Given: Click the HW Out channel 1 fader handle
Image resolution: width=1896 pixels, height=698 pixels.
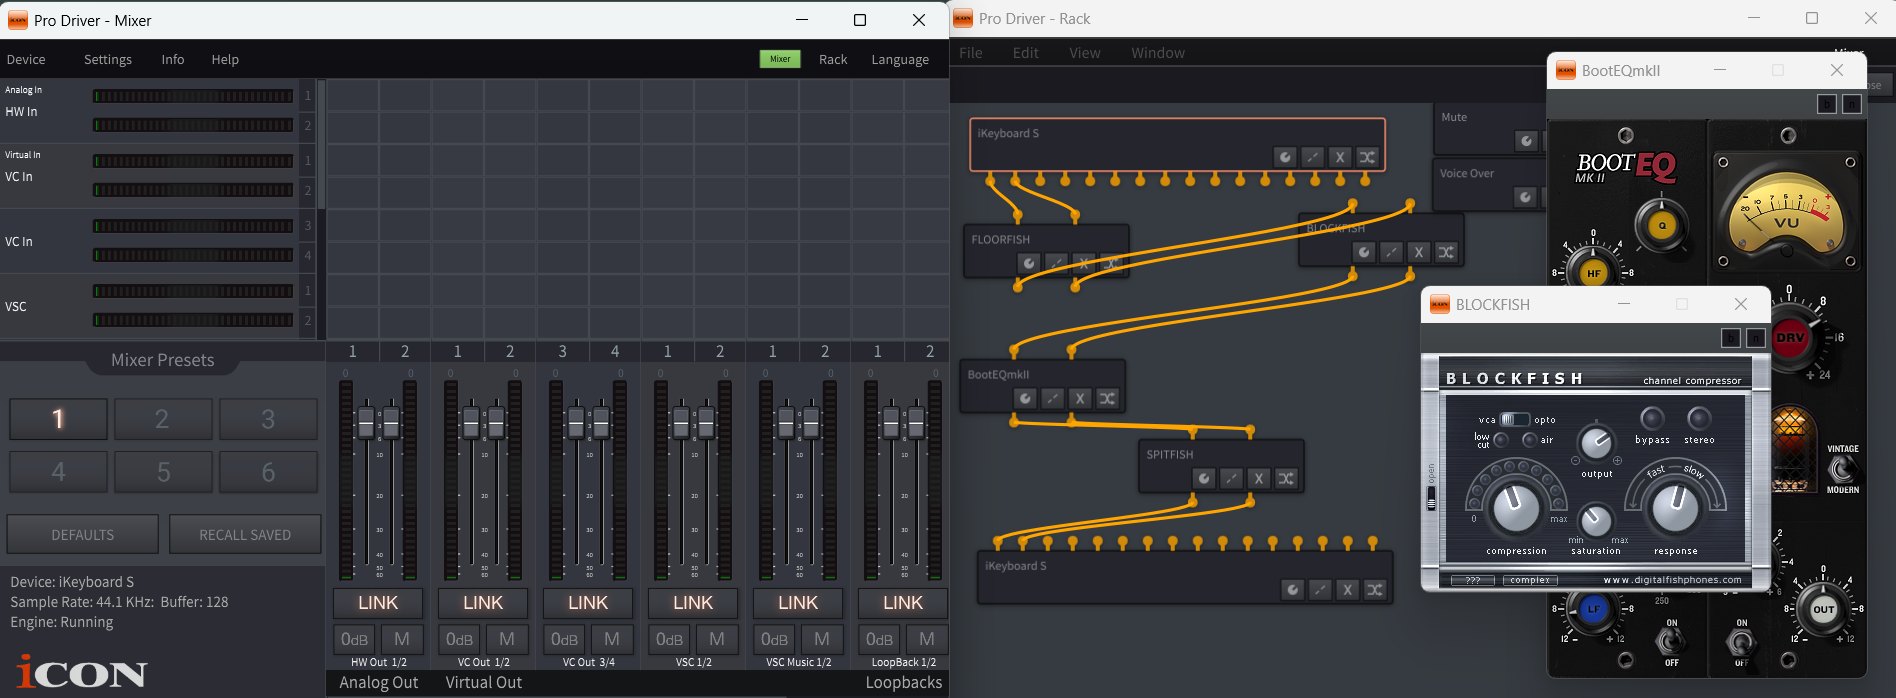Looking at the screenshot, I should (x=366, y=422).
